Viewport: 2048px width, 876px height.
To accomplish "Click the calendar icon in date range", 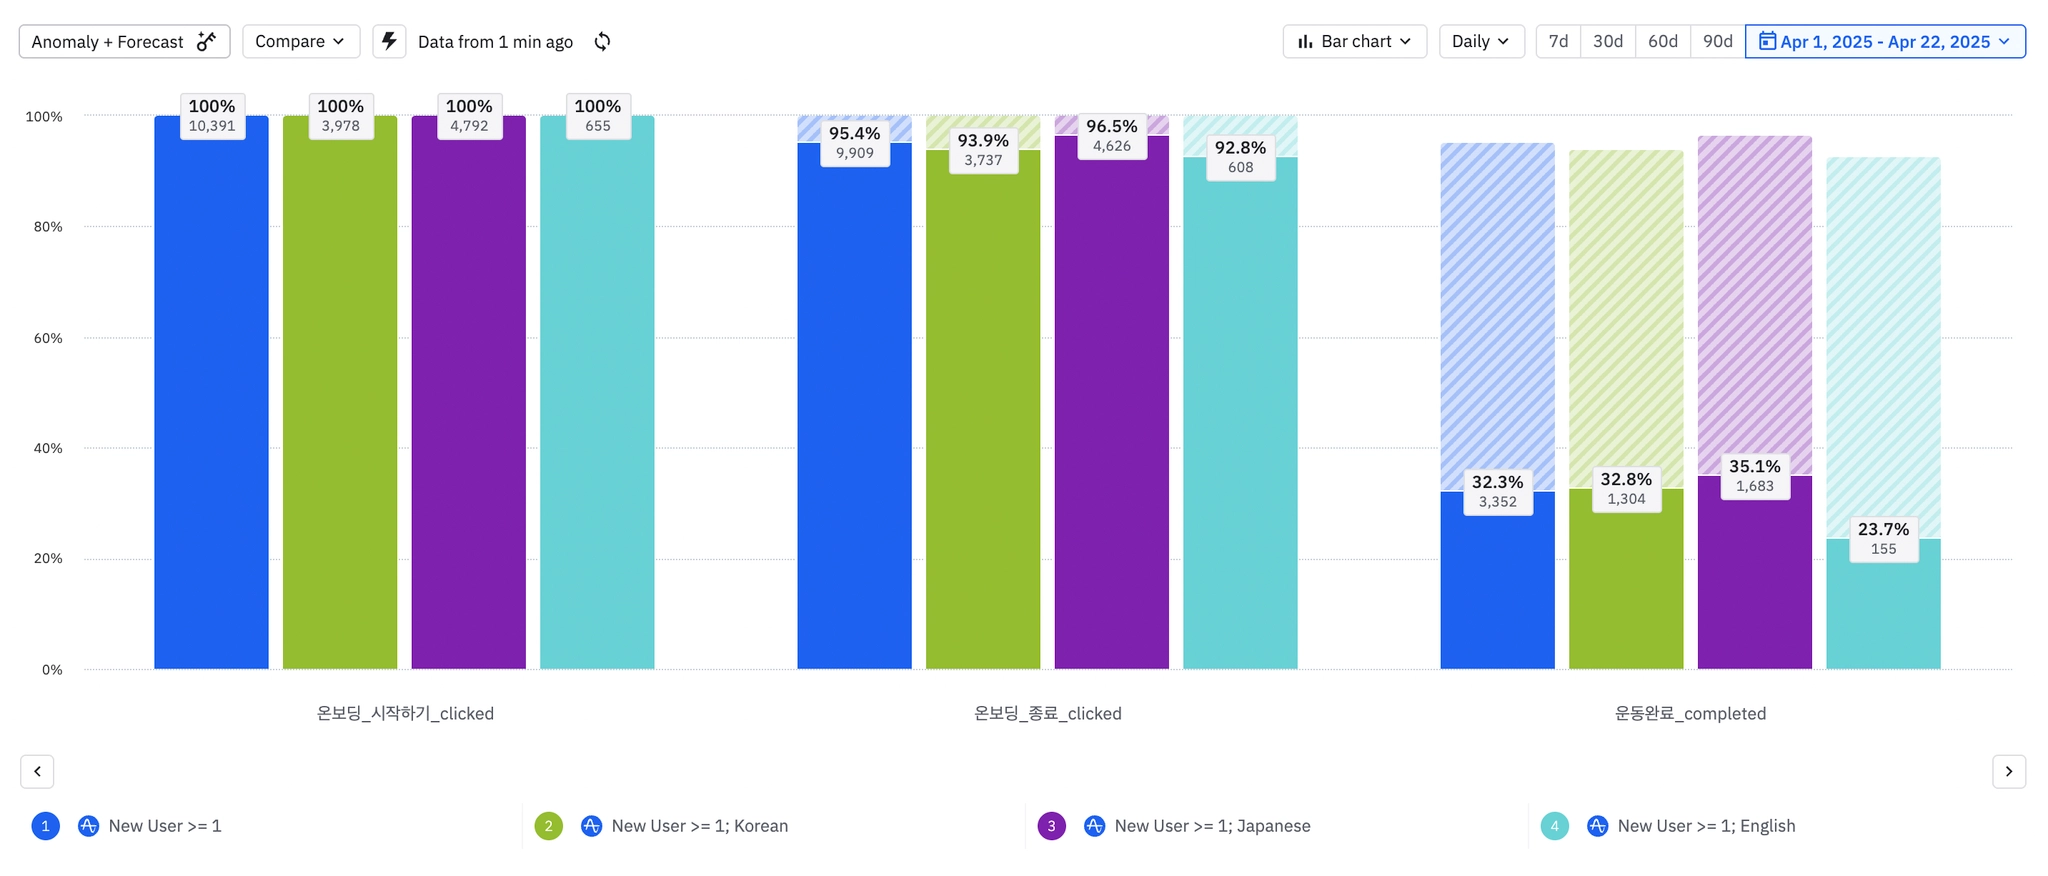I will (x=1767, y=41).
